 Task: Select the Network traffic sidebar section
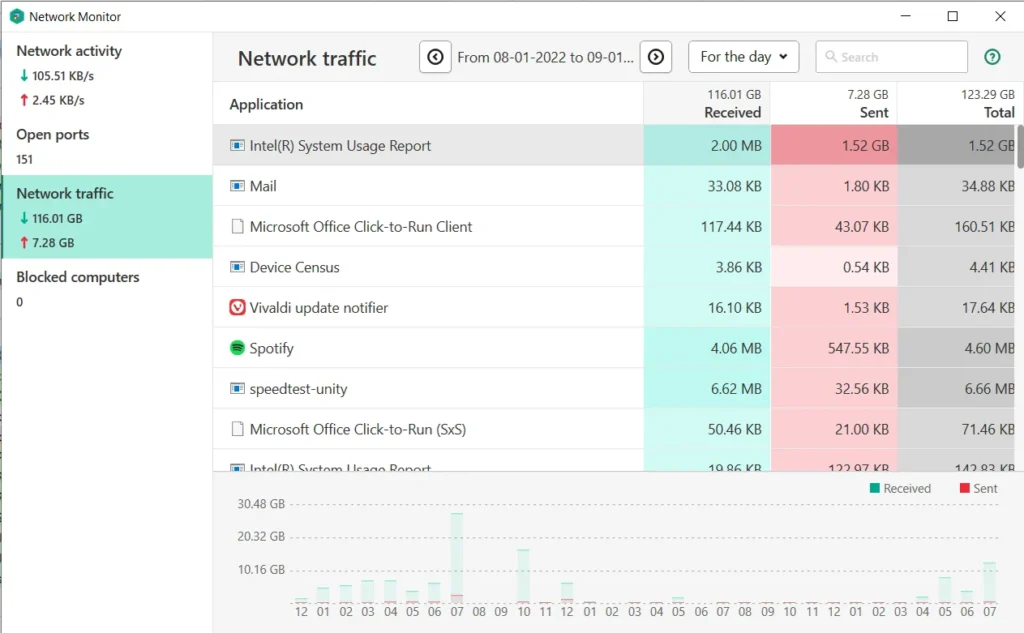[x=107, y=216]
